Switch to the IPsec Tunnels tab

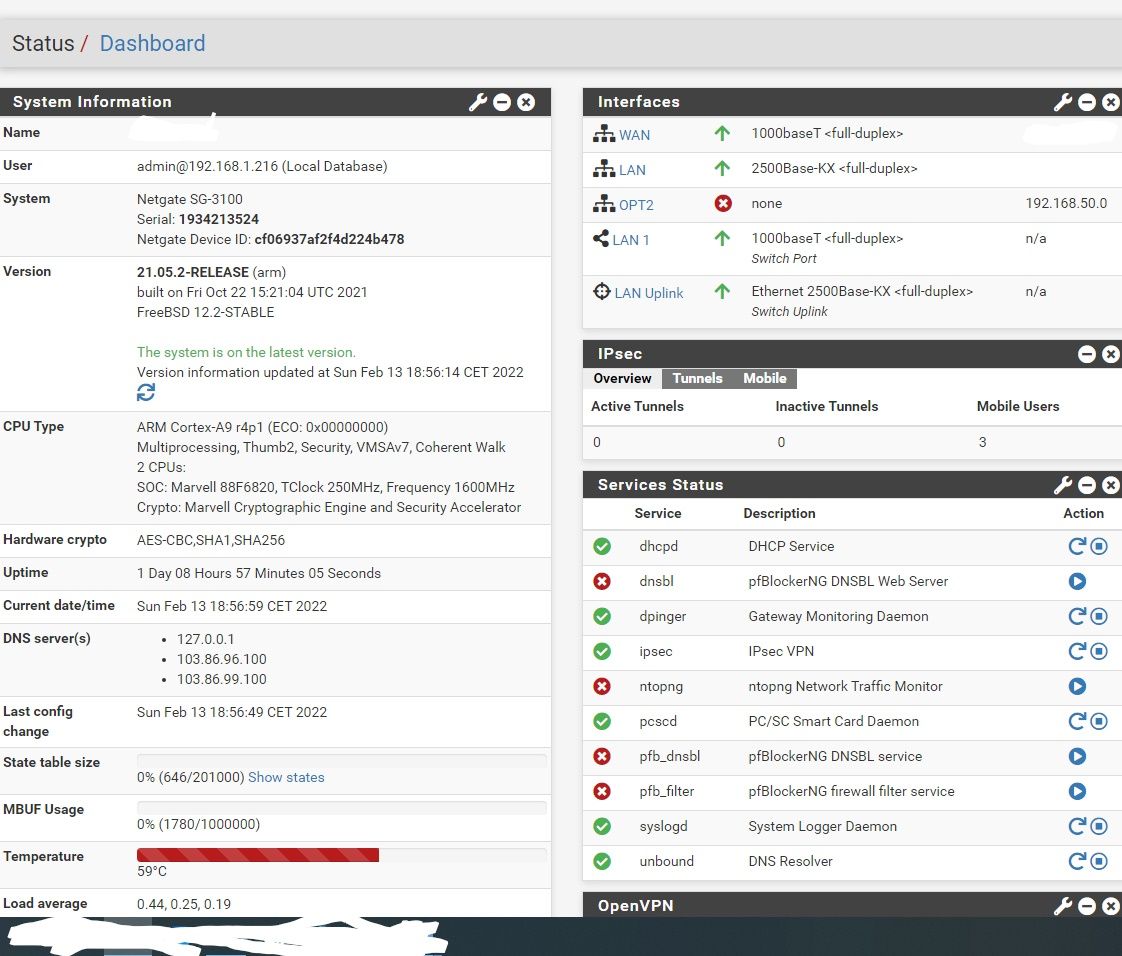[x=697, y=379]
